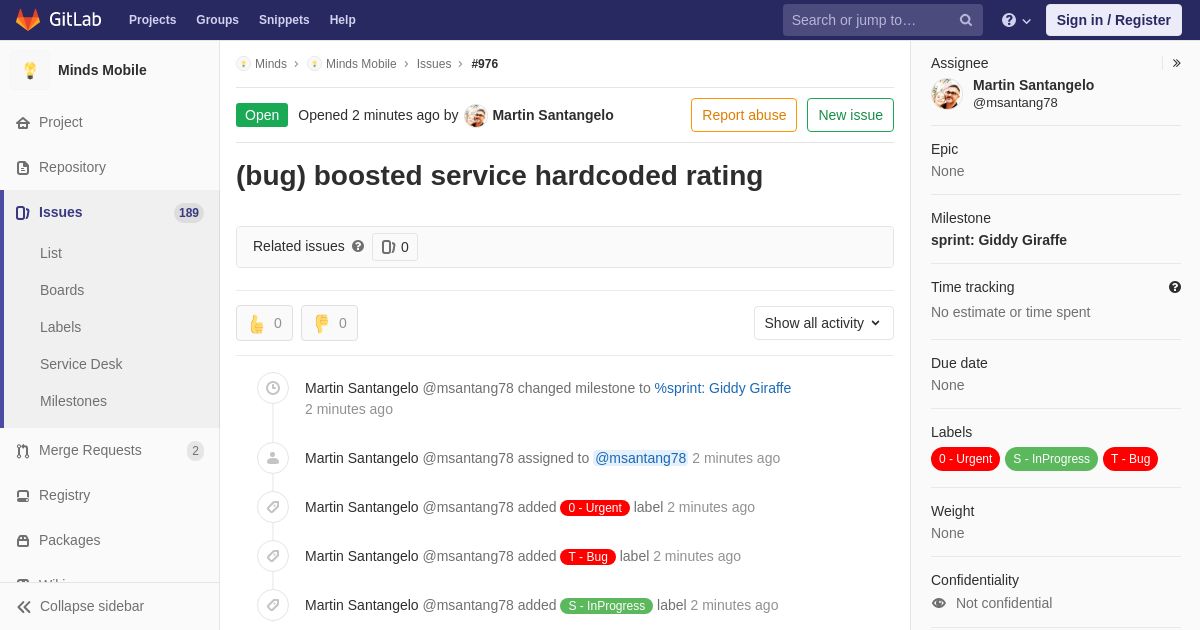Click assignee name Martin Santangelo in sidebar

1033,85
